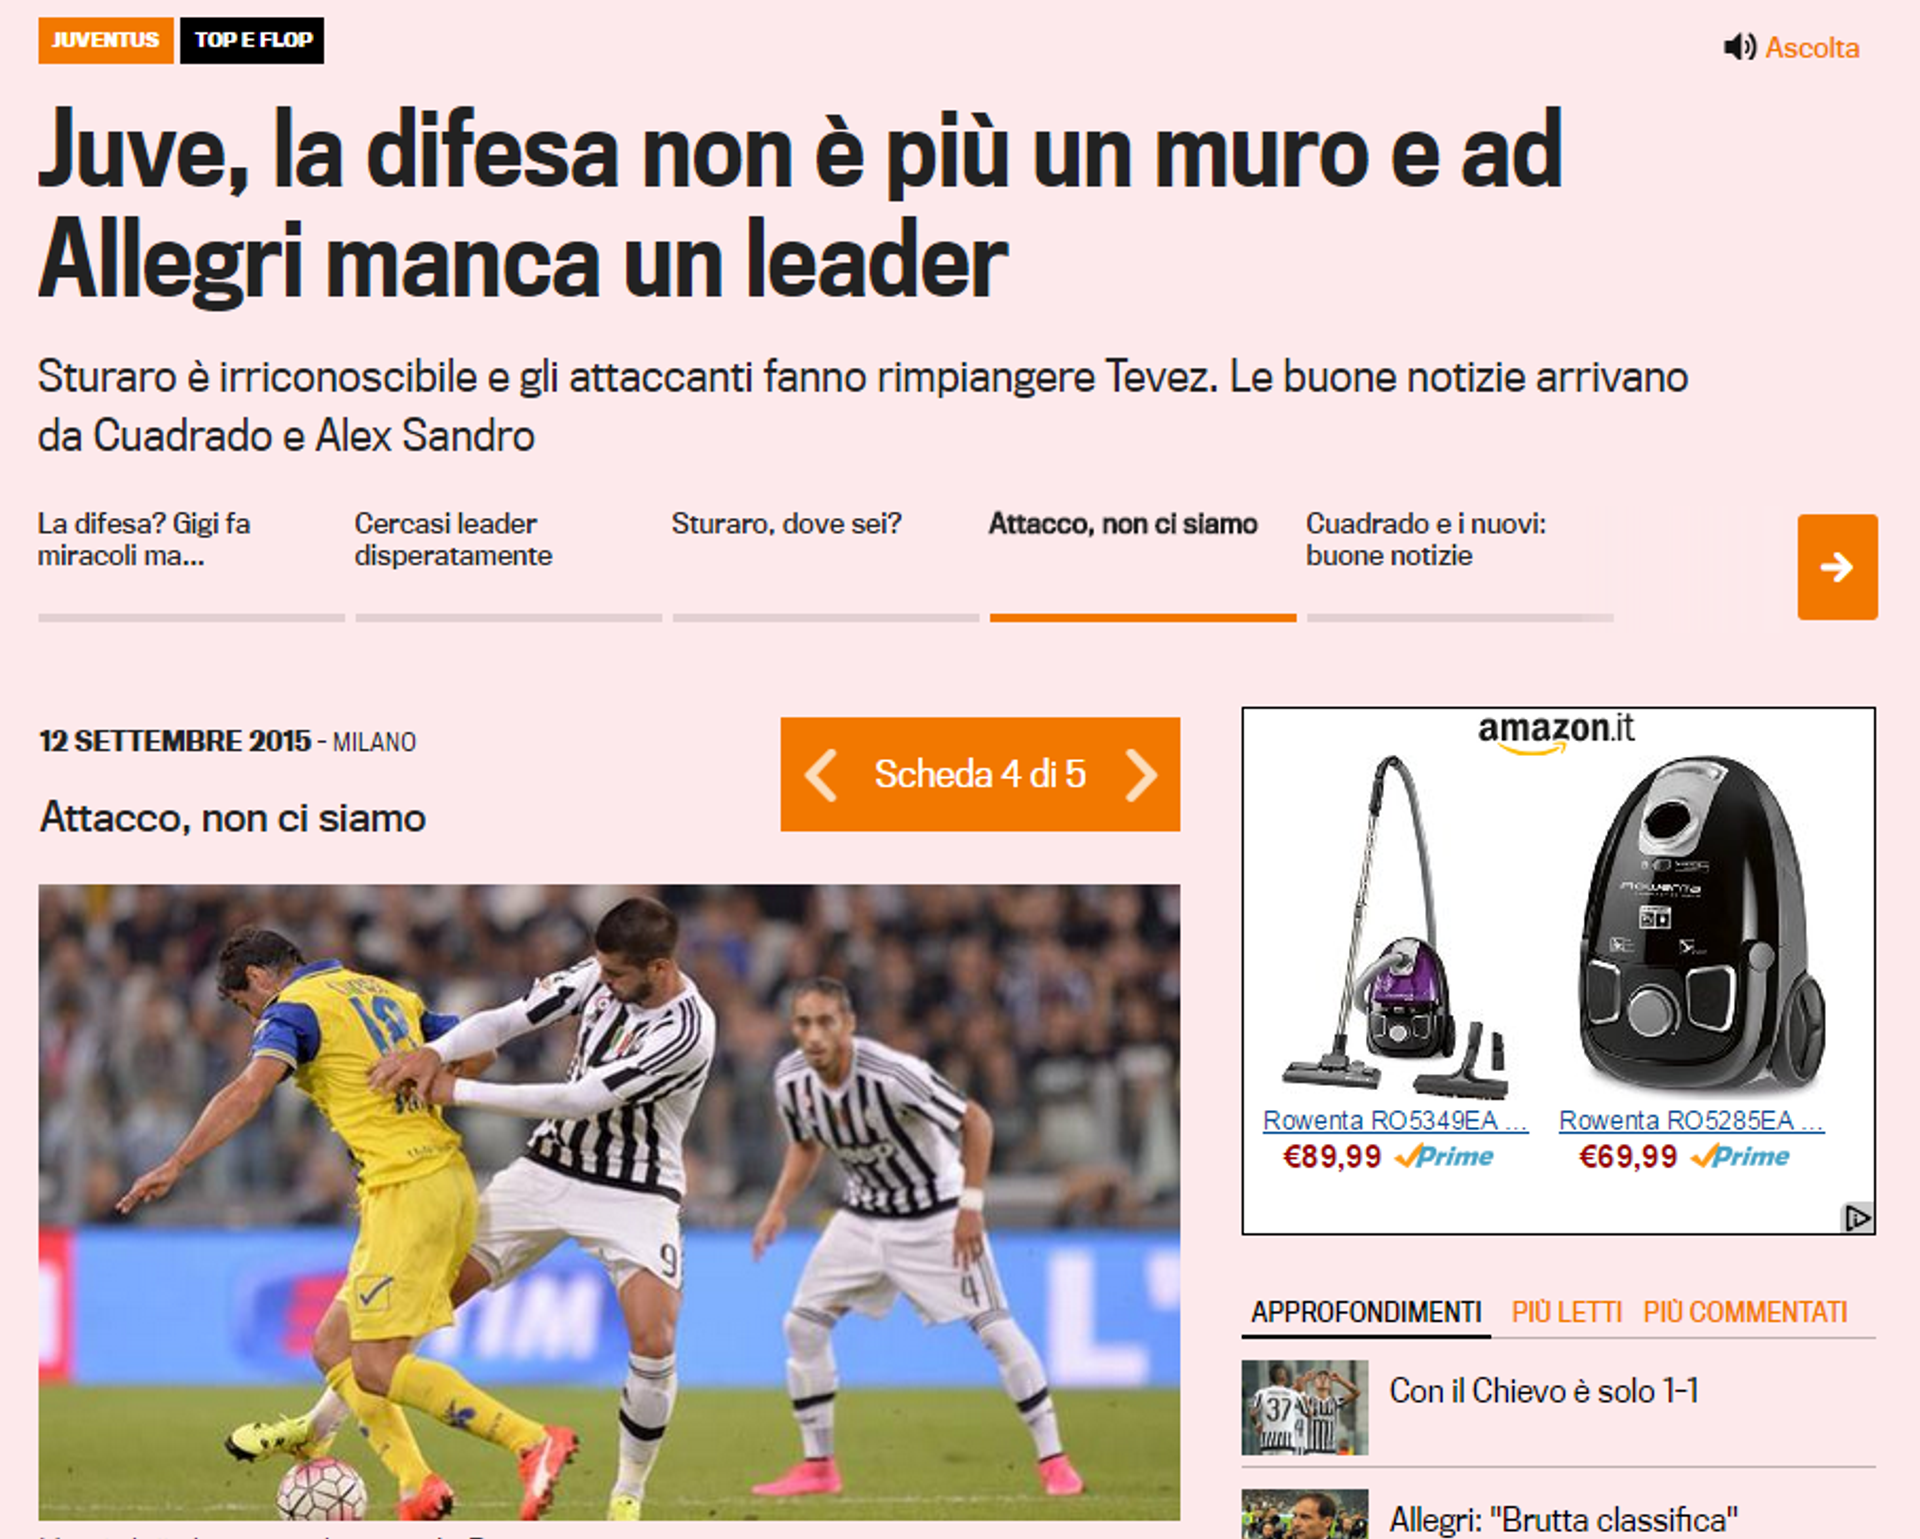Open the TOP E FLOP black tag
The image size is (1920, 1539).
(252, 40)
